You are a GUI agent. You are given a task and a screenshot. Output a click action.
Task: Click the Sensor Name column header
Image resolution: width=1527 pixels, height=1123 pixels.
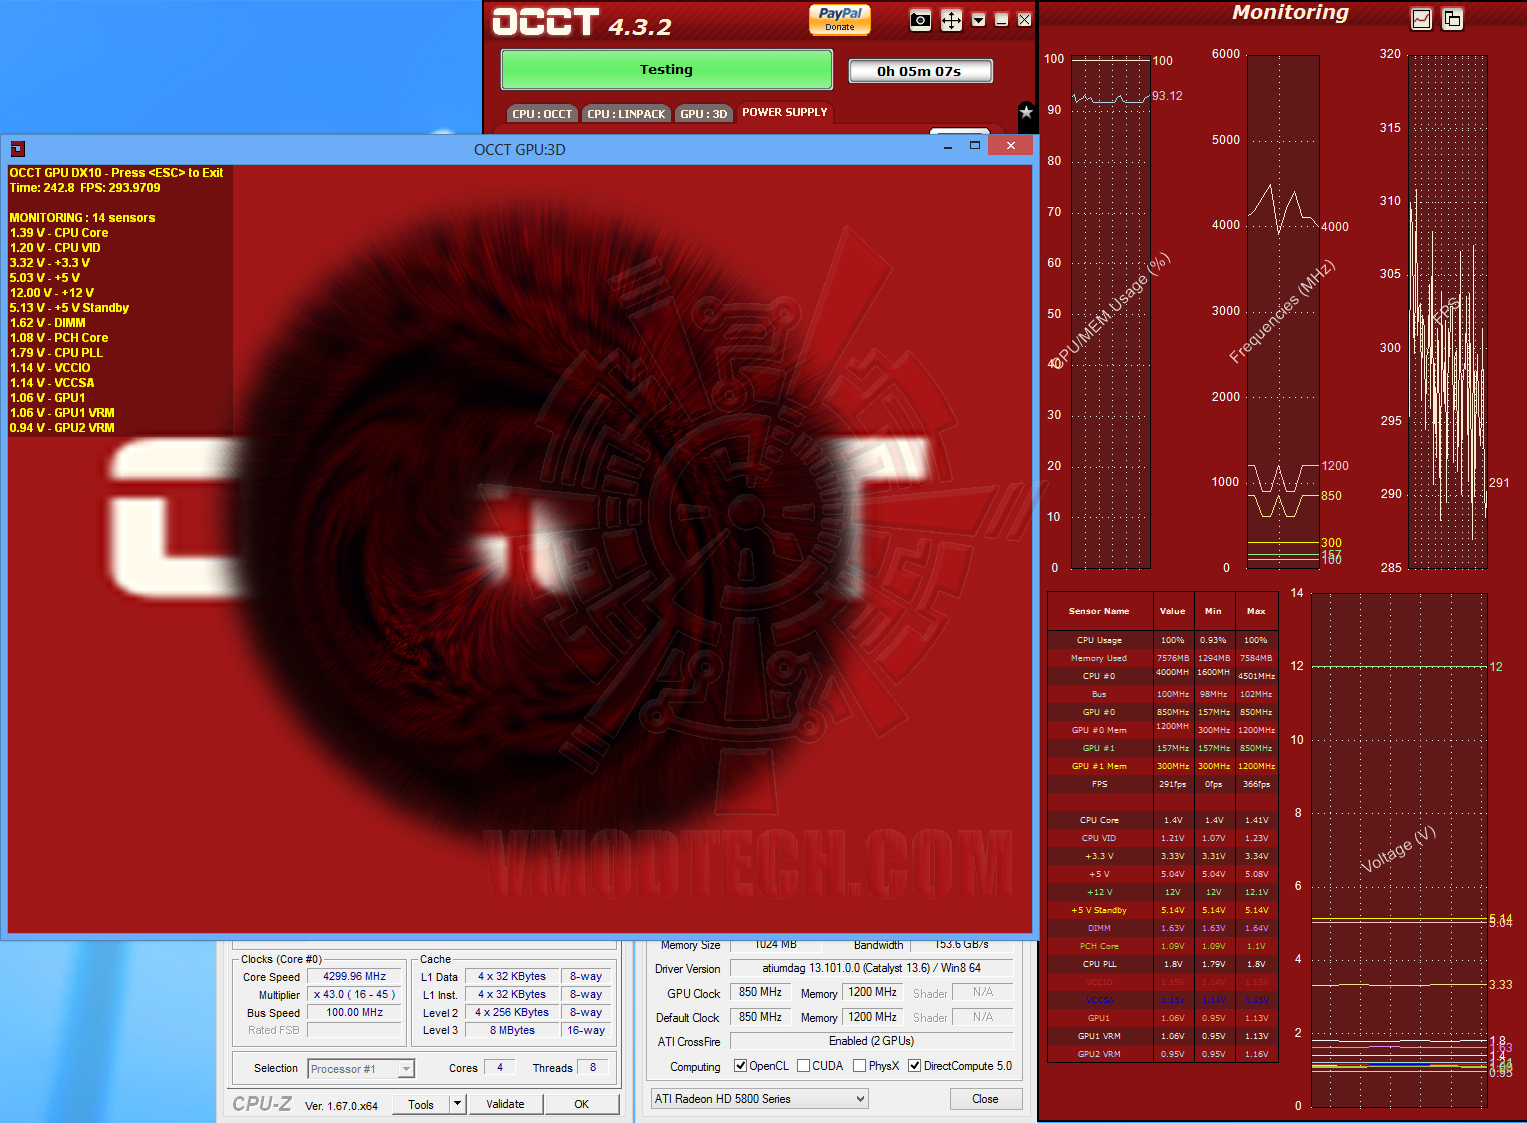tap(1099, 611)
